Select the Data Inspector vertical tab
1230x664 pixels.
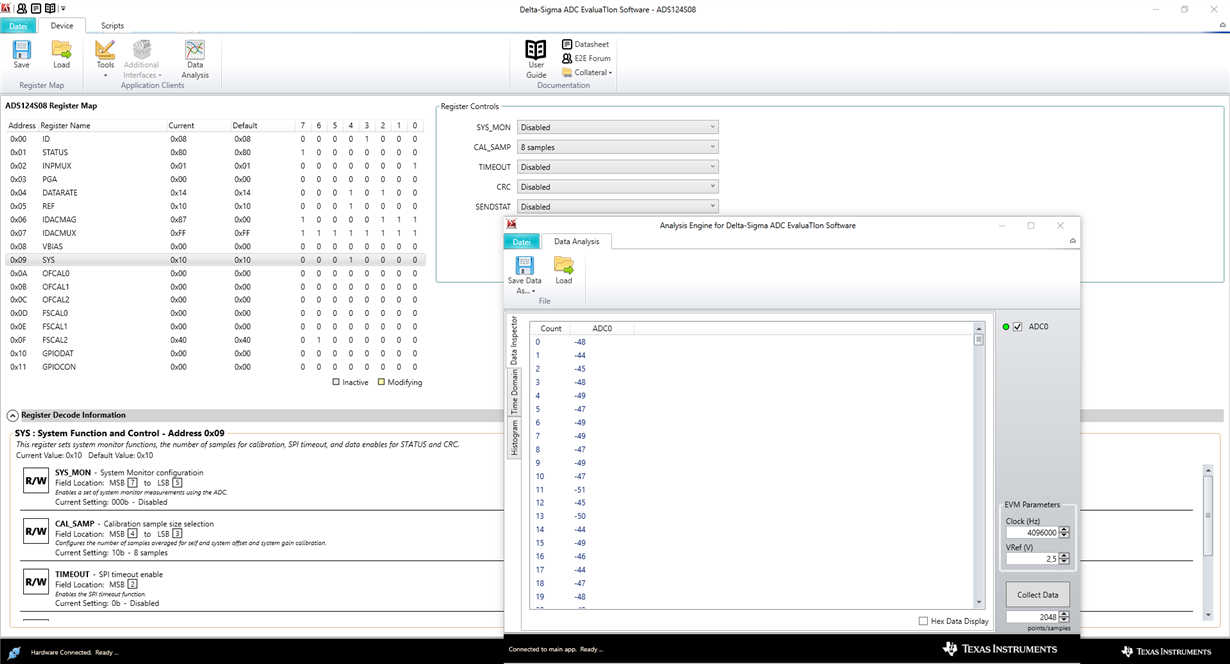515,340
